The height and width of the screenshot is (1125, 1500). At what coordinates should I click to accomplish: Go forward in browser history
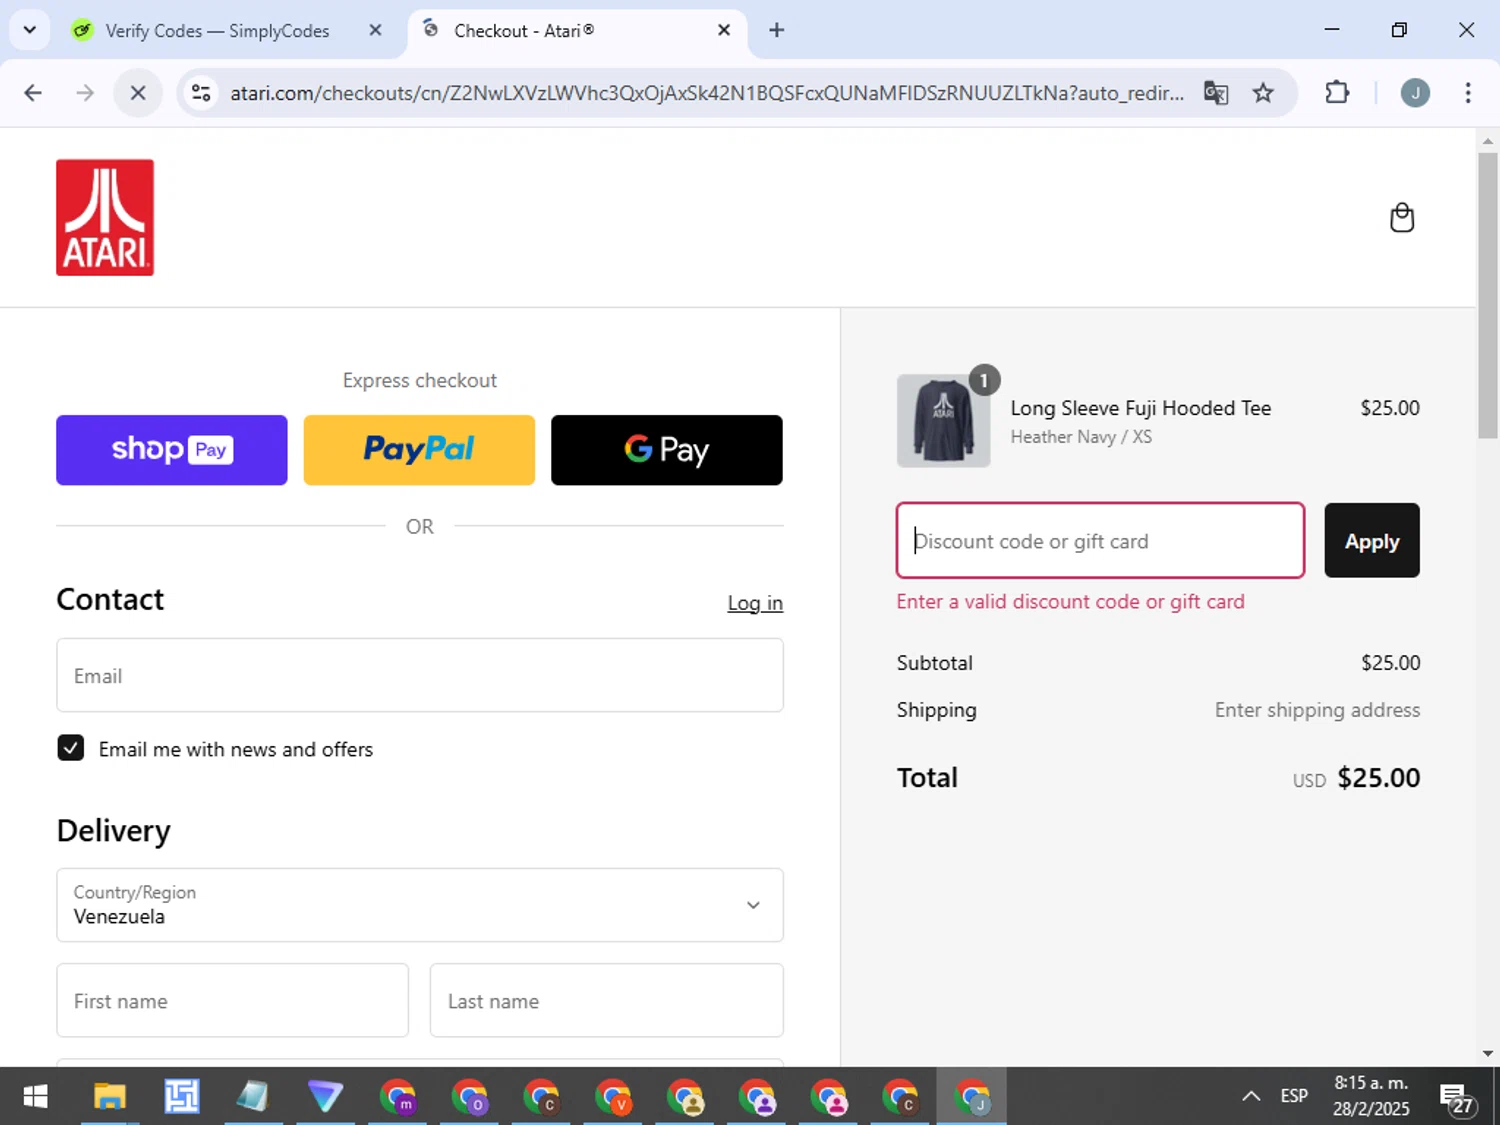85,93
